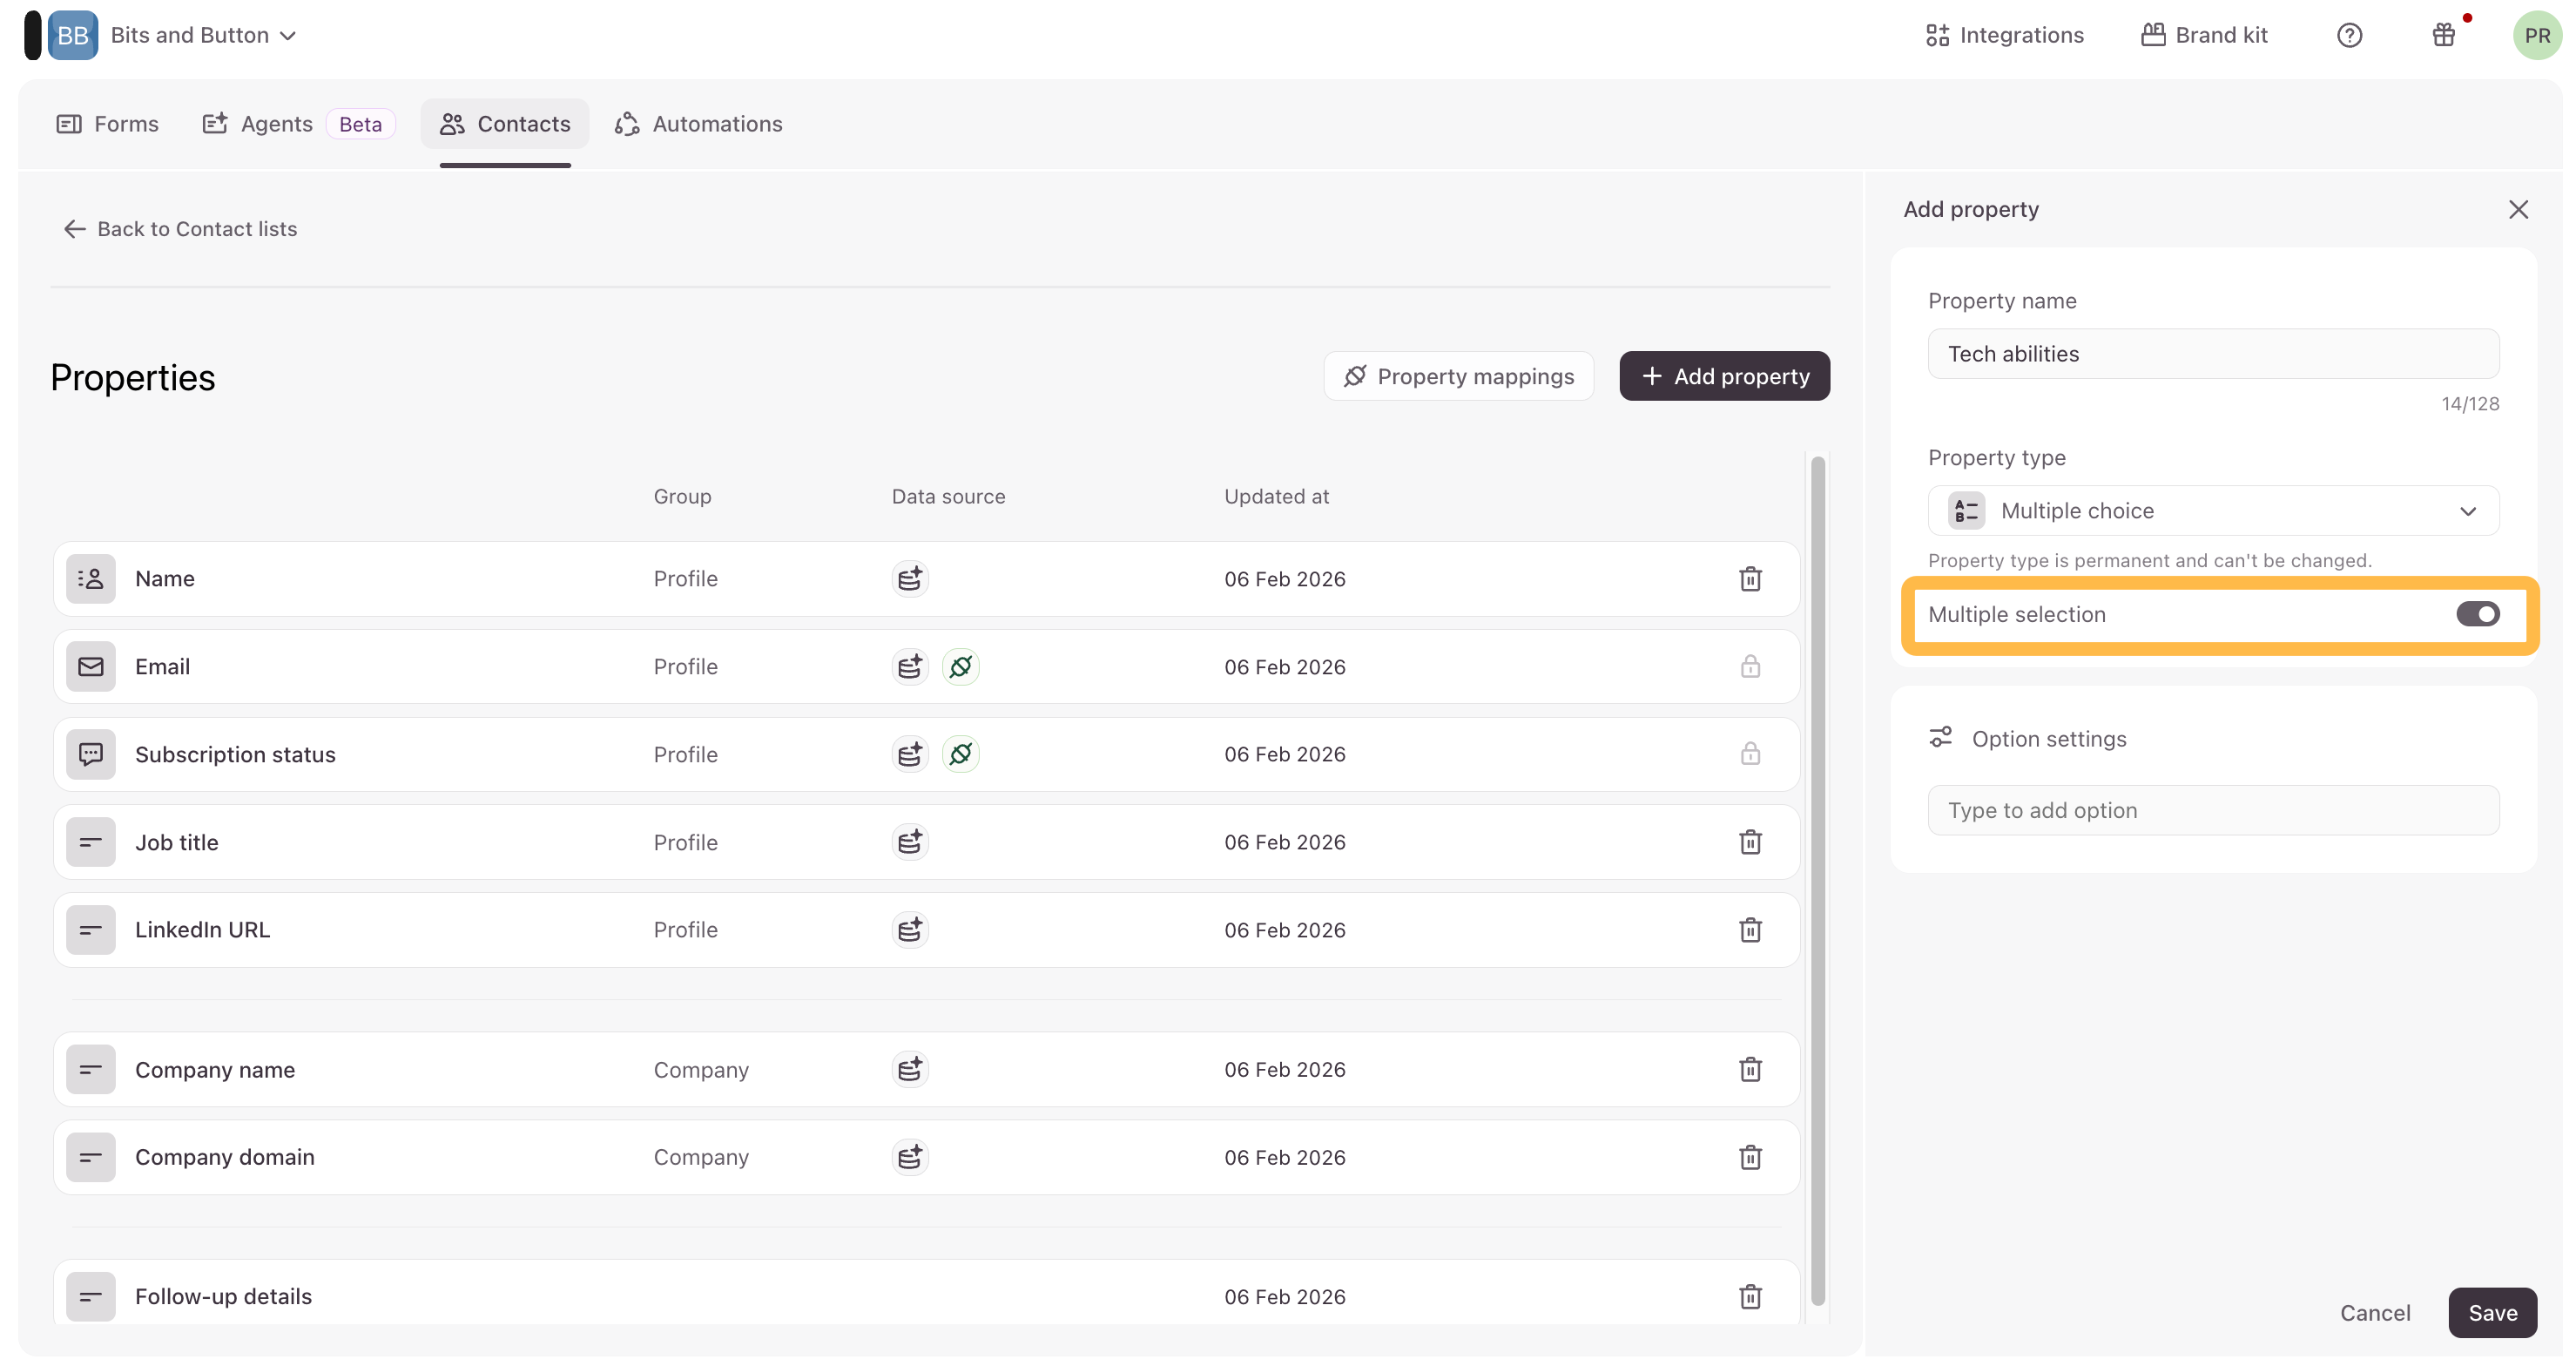Viewport: 2576px width, 1366px height.
Task: Click the lock icon on Subscription status
Action: coord(1749,754)
